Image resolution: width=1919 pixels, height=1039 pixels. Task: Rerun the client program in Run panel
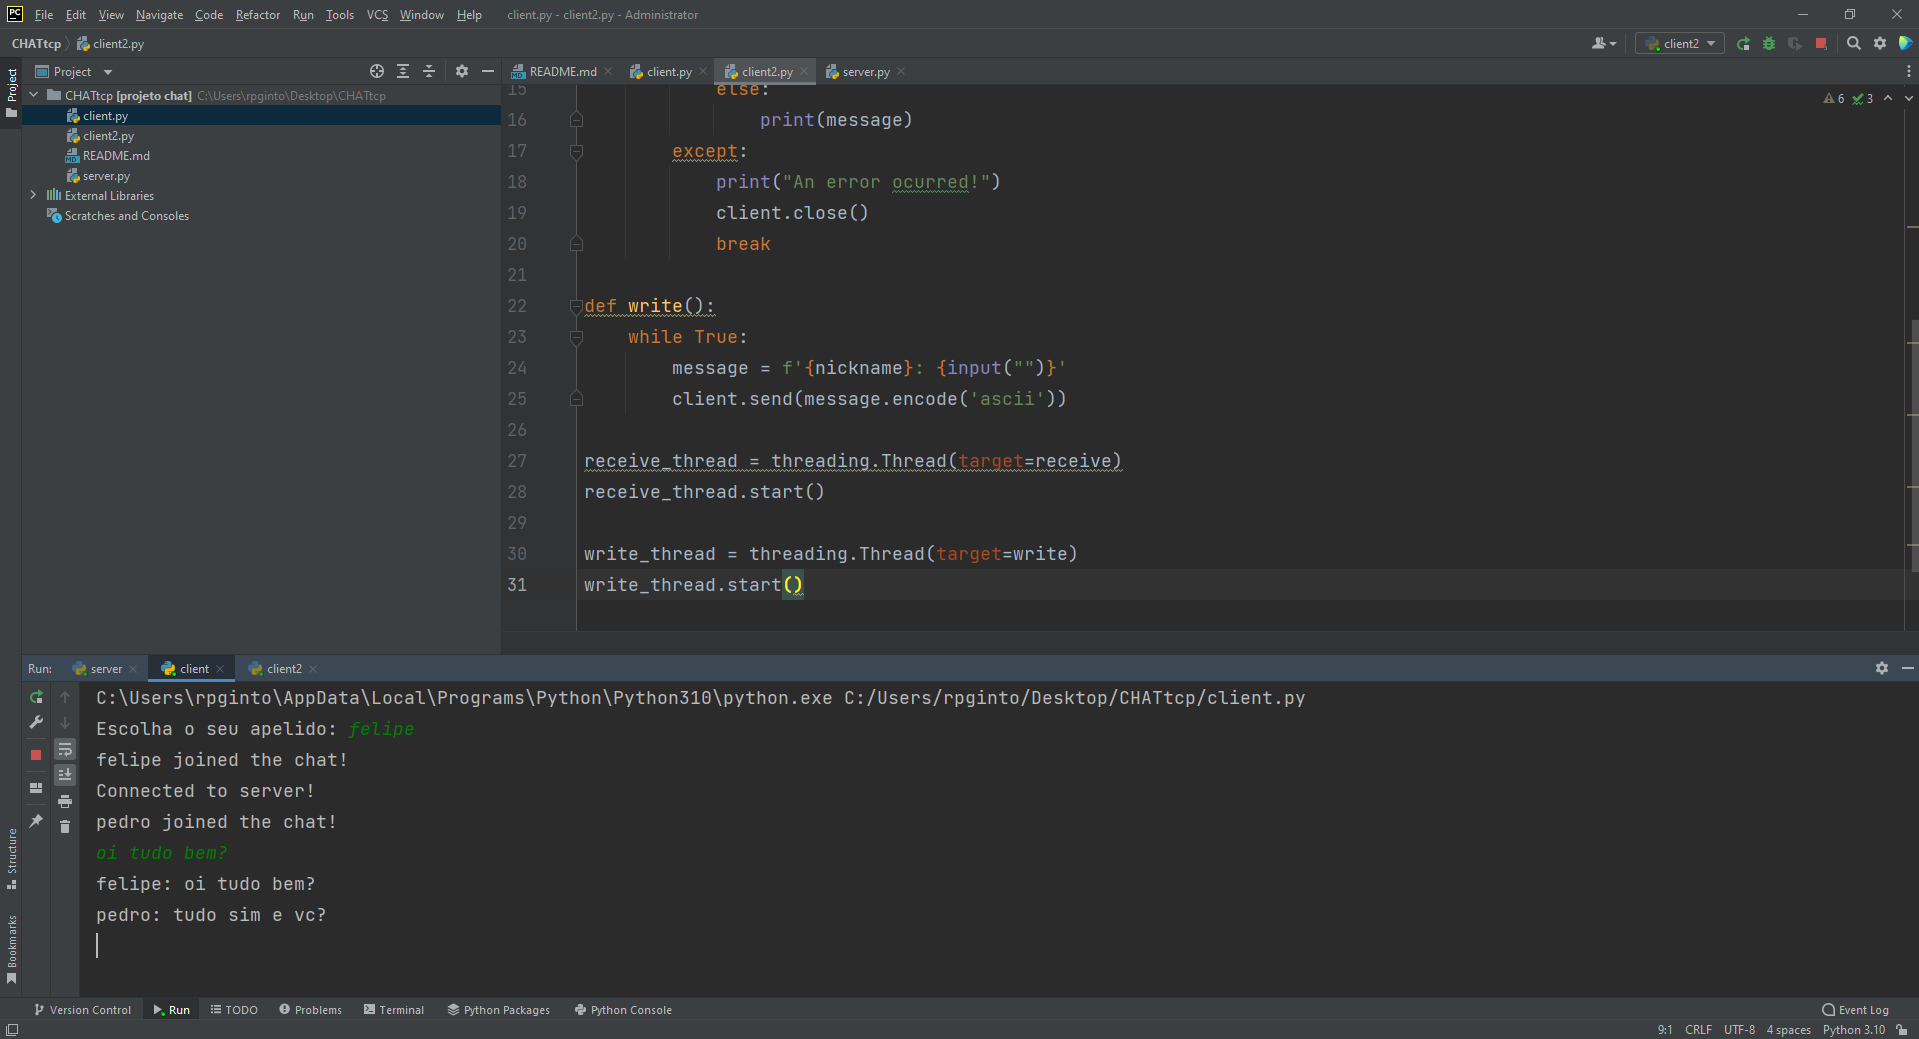(x=36, y=697)
